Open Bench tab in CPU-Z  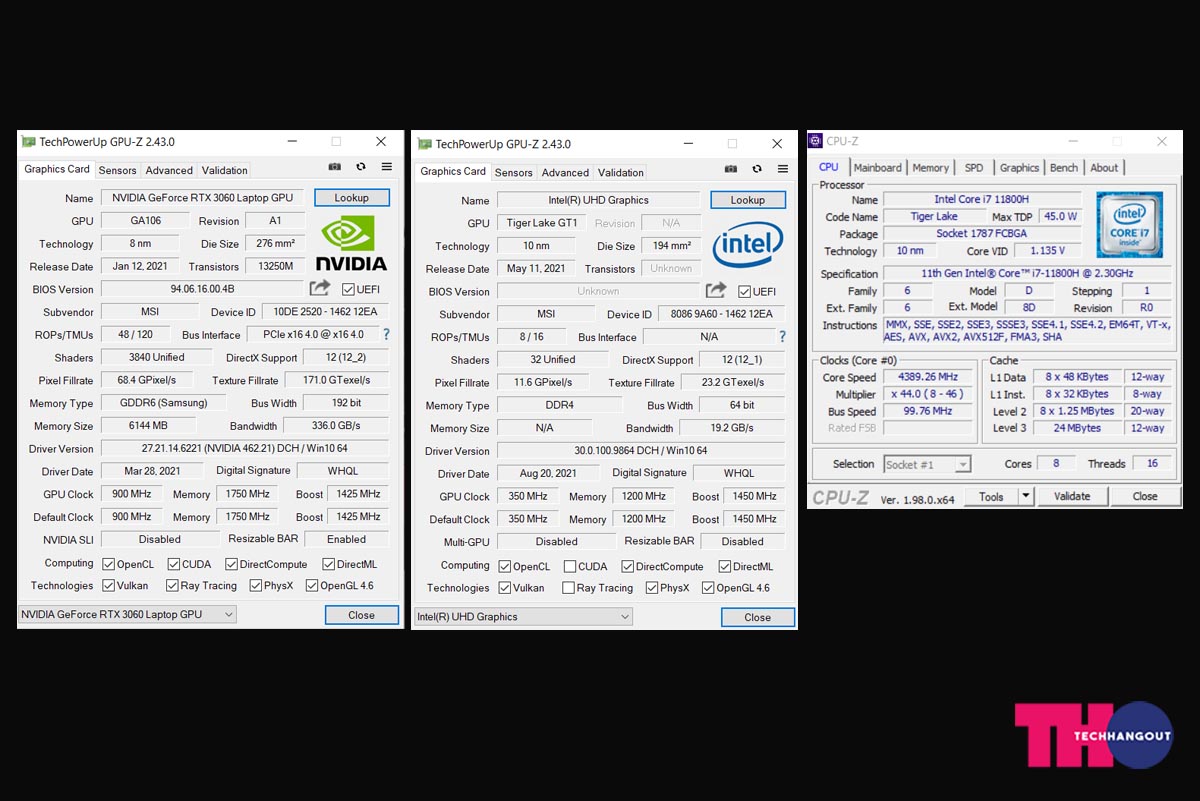tap(1064, 168)
